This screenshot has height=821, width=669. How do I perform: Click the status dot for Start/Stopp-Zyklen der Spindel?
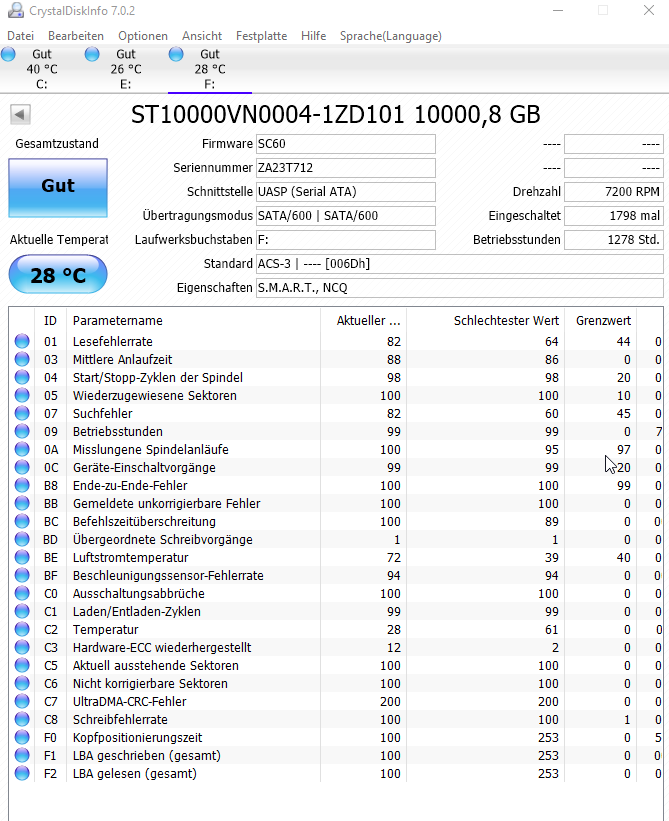click(22, 378)
